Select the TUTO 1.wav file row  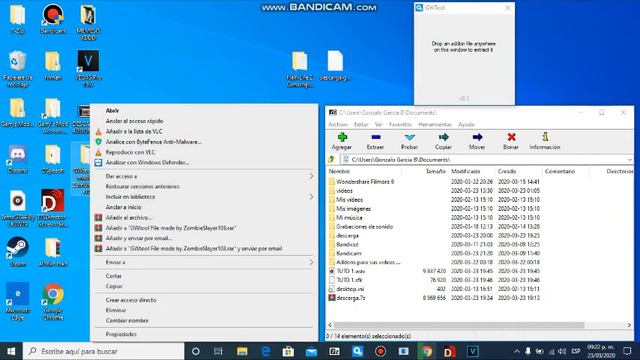pyautogui.click(x=435, y=271)
